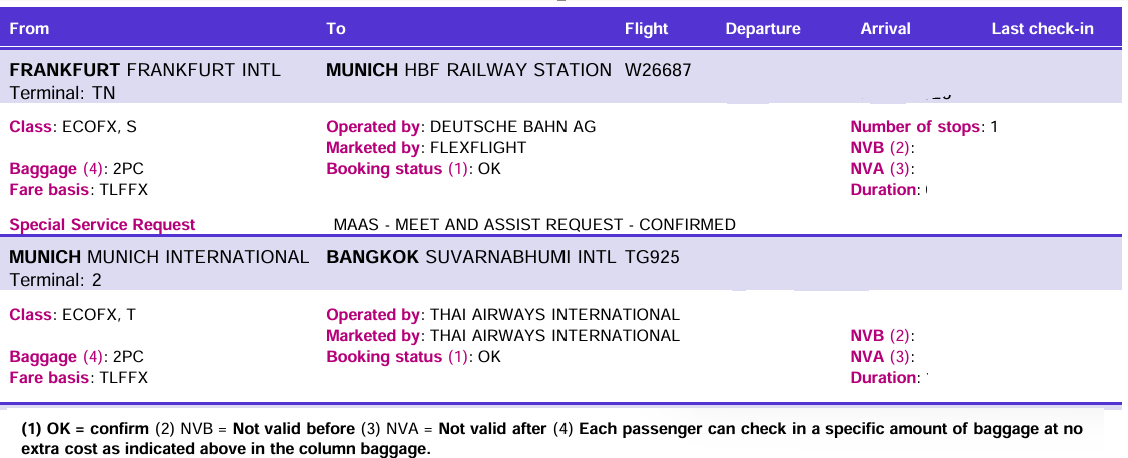Click MUNICH INTERNATIONAL origin text
This screenshot has height=458, width=1128.
click(x=159, y=257)
